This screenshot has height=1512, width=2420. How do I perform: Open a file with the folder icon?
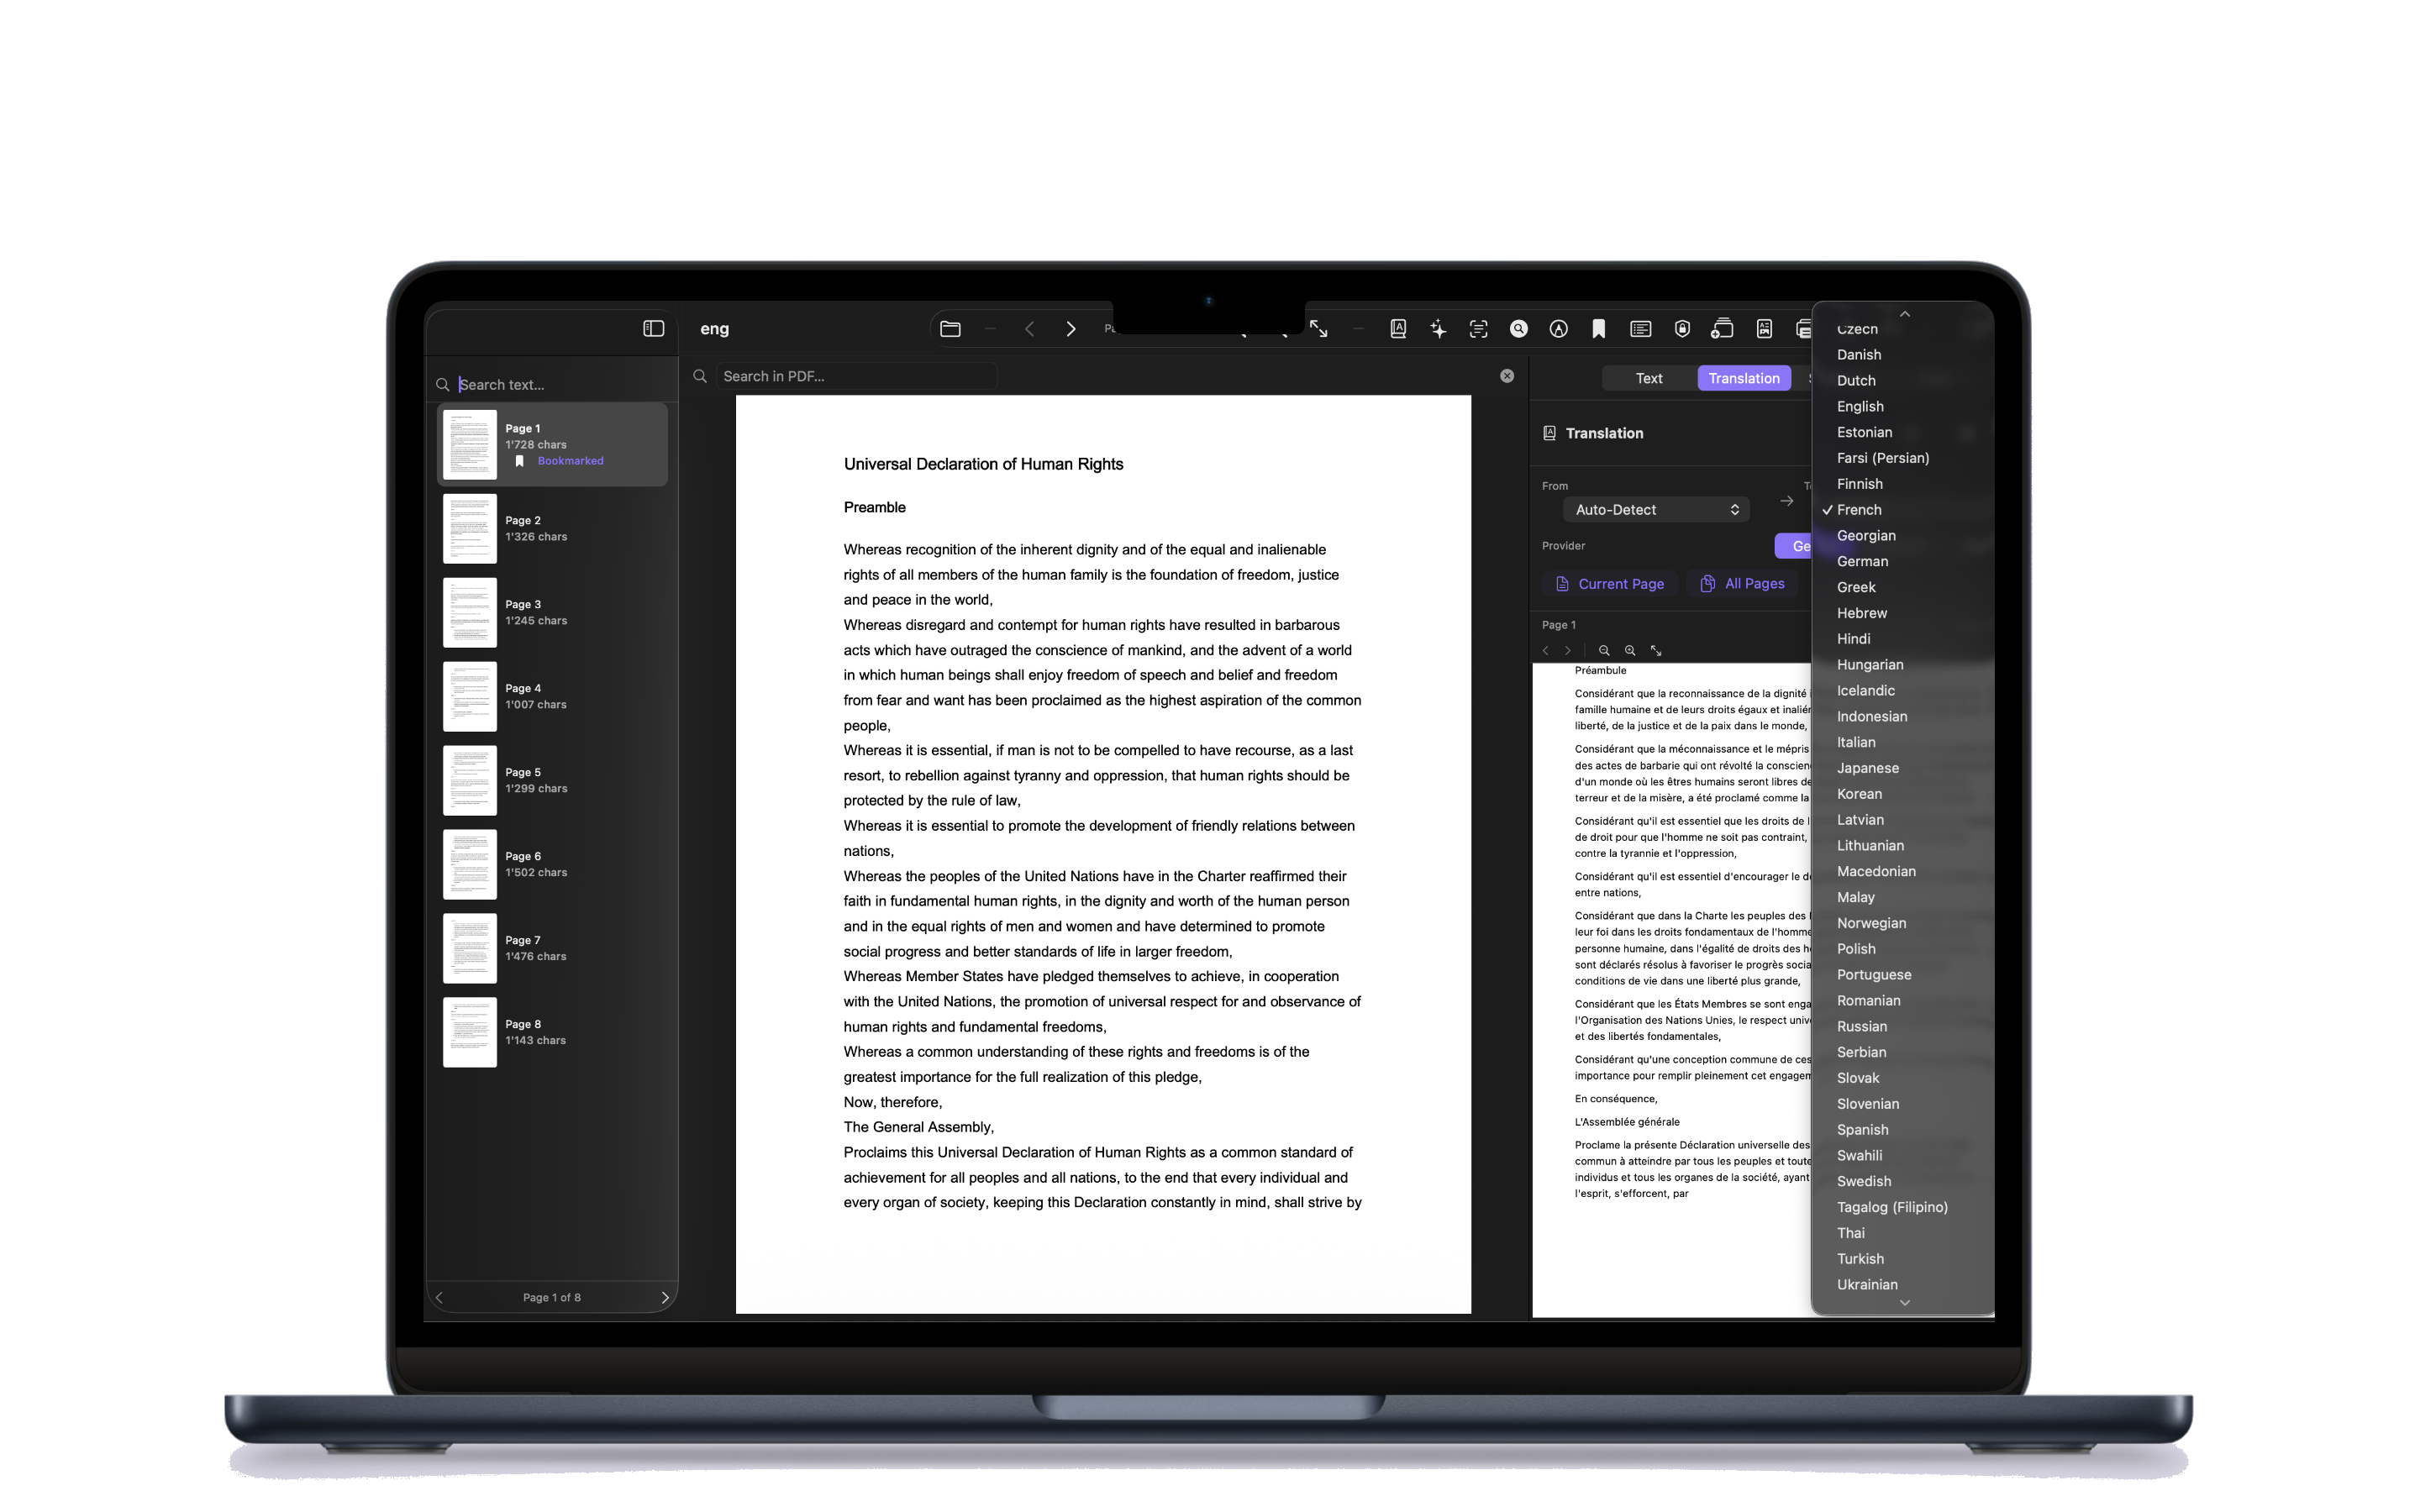[950, 328]
